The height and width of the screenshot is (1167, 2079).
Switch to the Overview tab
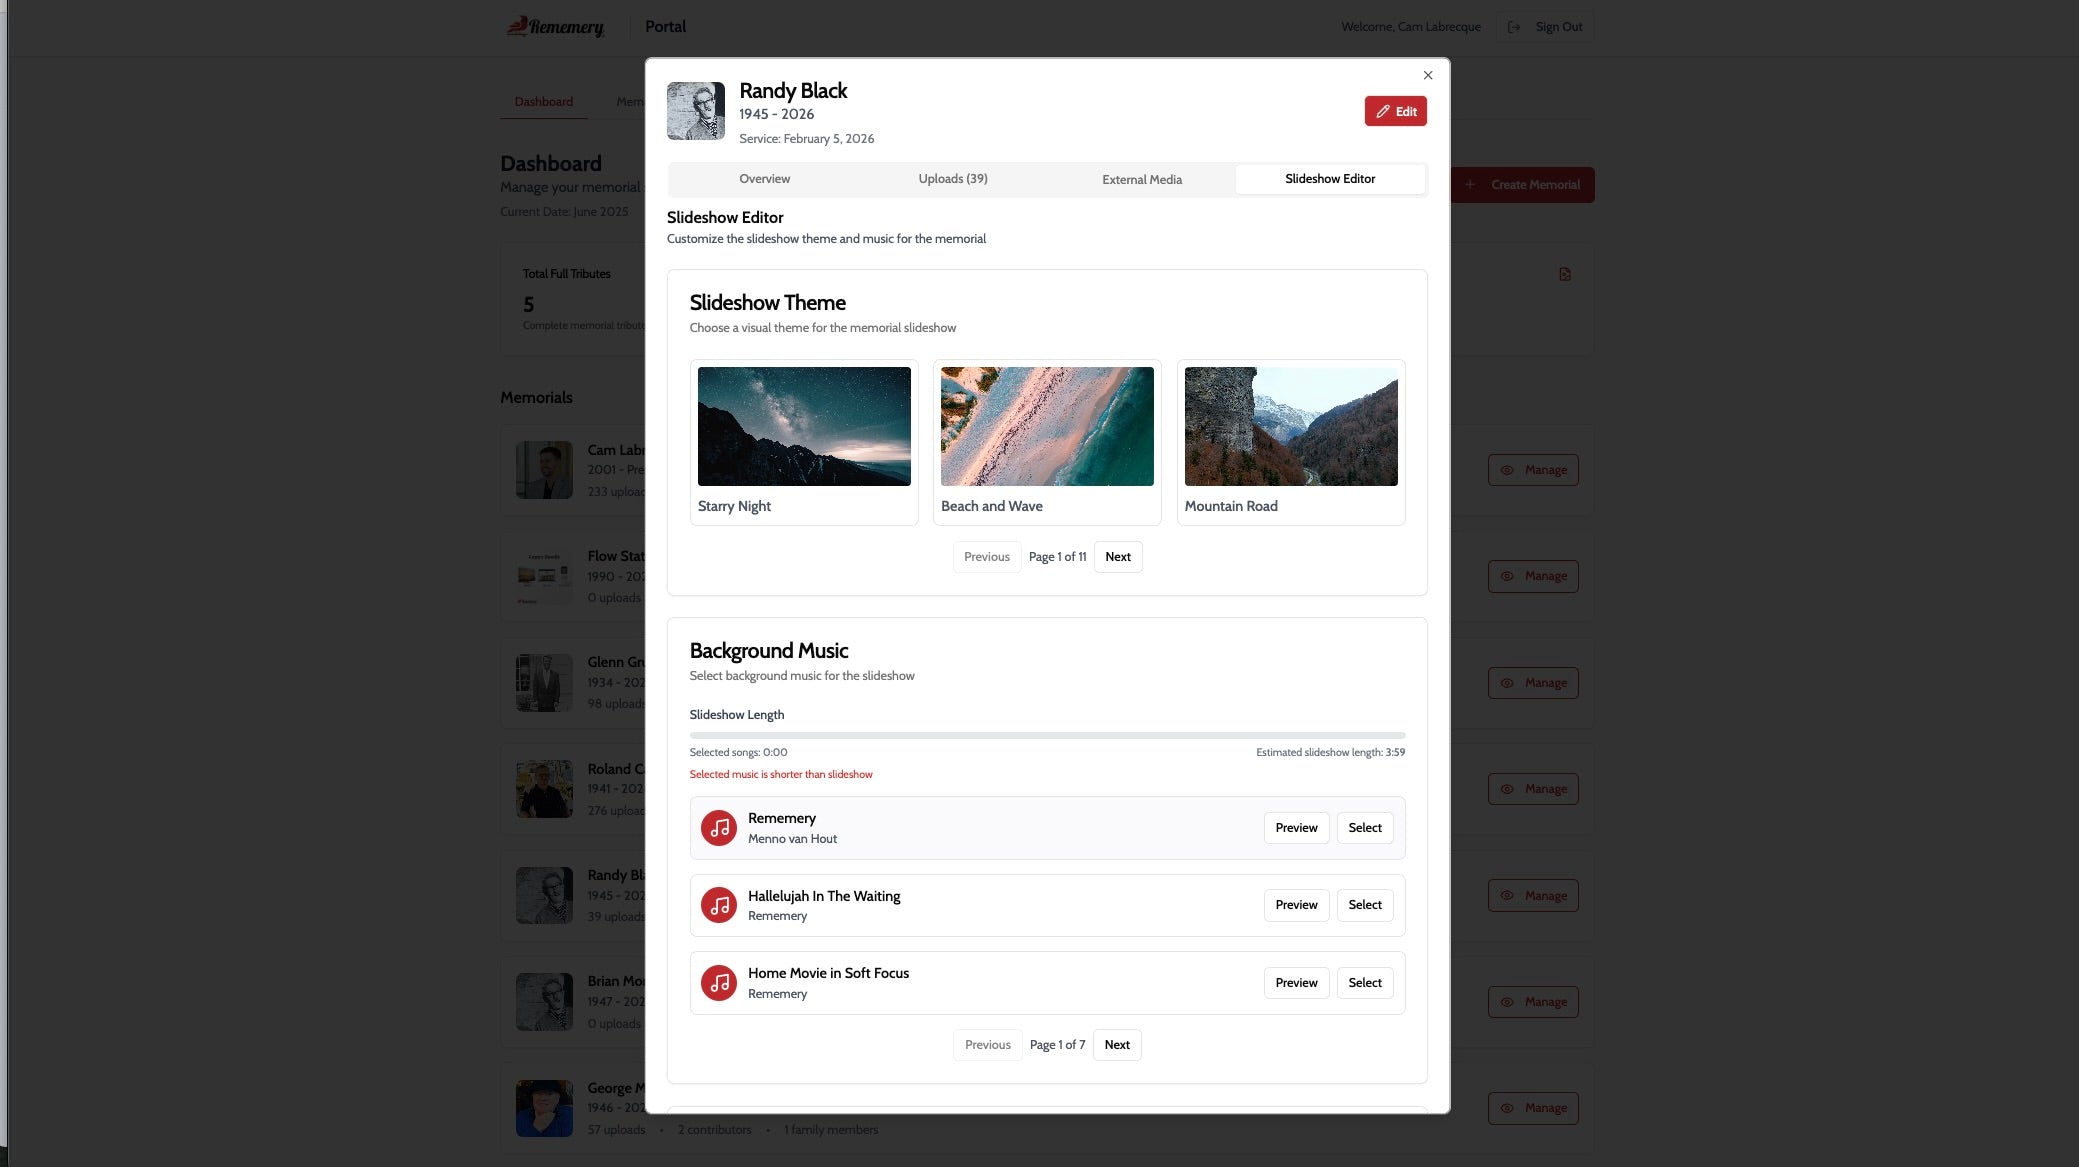pyautogui.click(x=764, y=179)
